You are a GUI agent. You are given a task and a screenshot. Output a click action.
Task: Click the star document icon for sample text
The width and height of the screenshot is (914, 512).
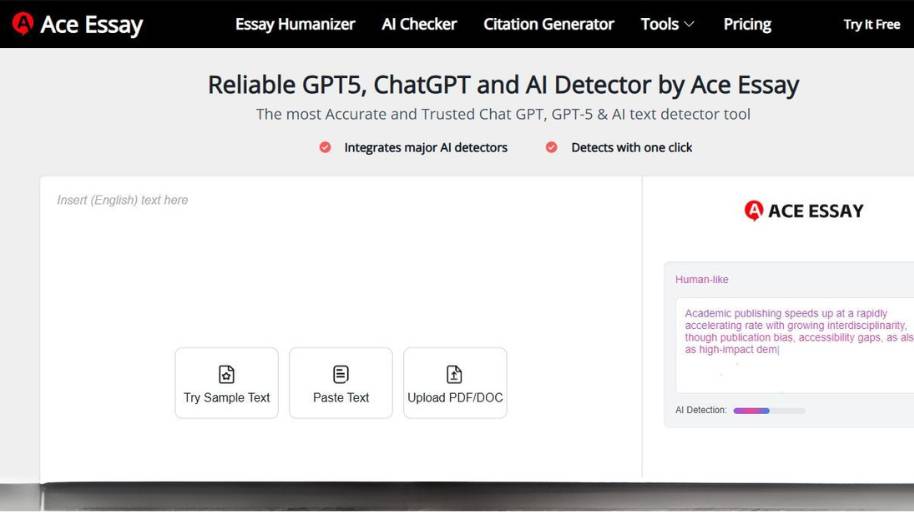pyautogui.click(x=227, y=374)
